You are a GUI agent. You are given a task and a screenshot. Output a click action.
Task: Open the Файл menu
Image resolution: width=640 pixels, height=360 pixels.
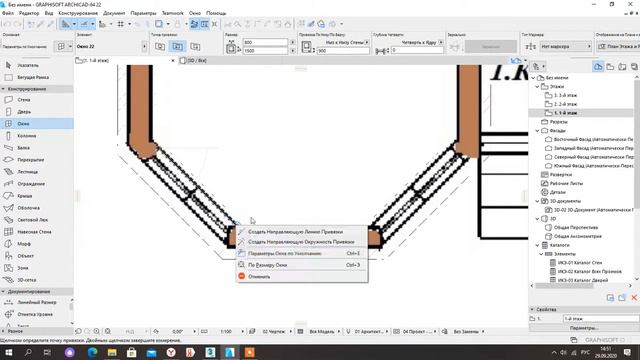[7, 13]
